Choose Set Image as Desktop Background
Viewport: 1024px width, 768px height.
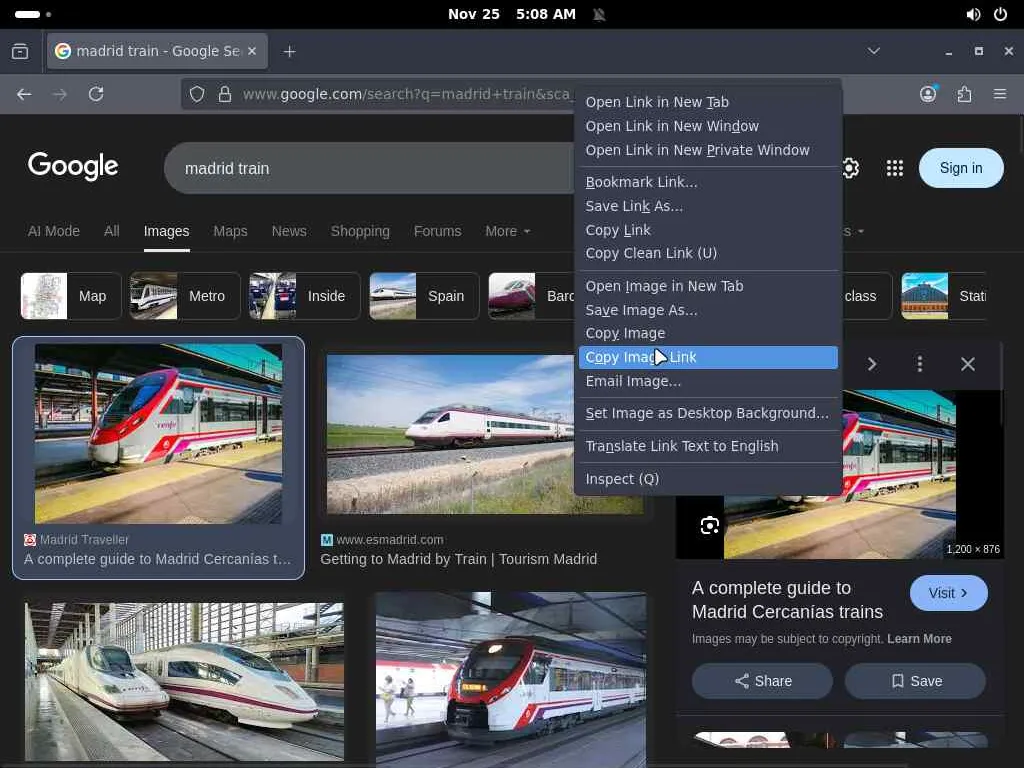708,413
